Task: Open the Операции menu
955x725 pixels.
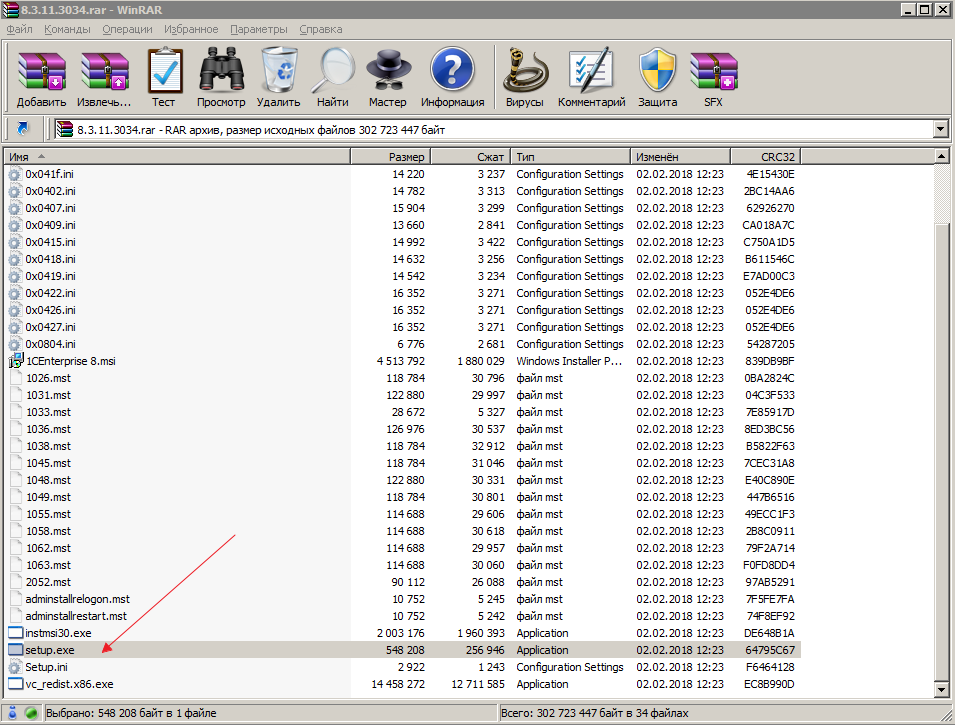Action: (x=127, y=29)
